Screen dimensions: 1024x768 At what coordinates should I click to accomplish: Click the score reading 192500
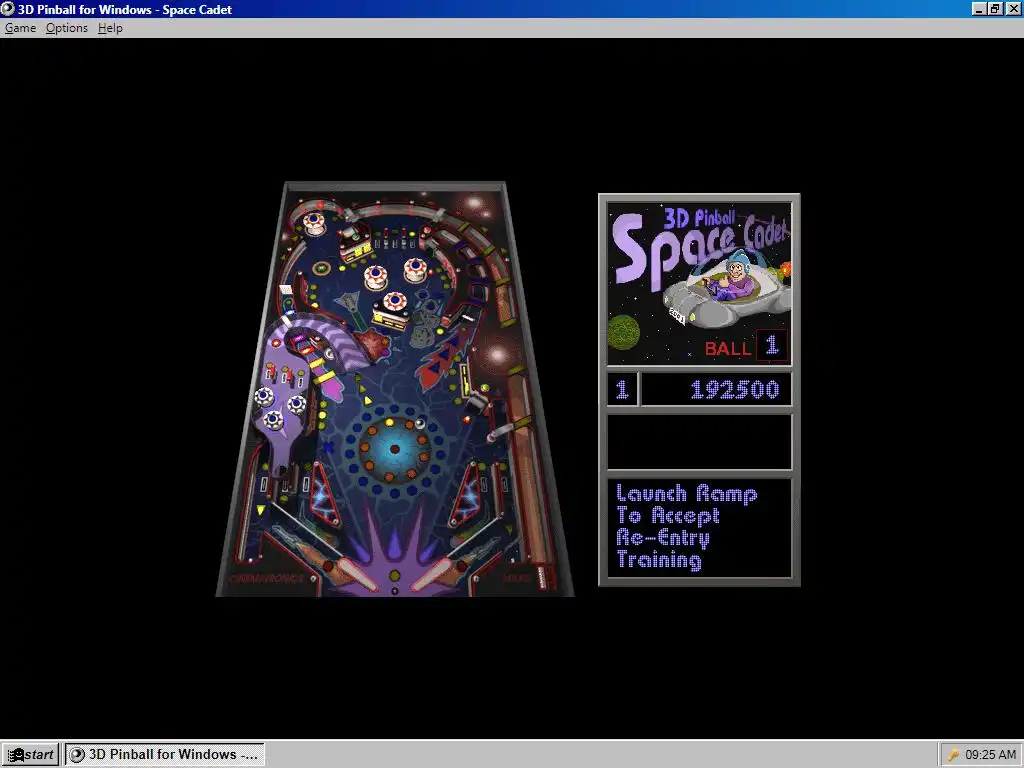pyautogui.click(x=734, y=390)
